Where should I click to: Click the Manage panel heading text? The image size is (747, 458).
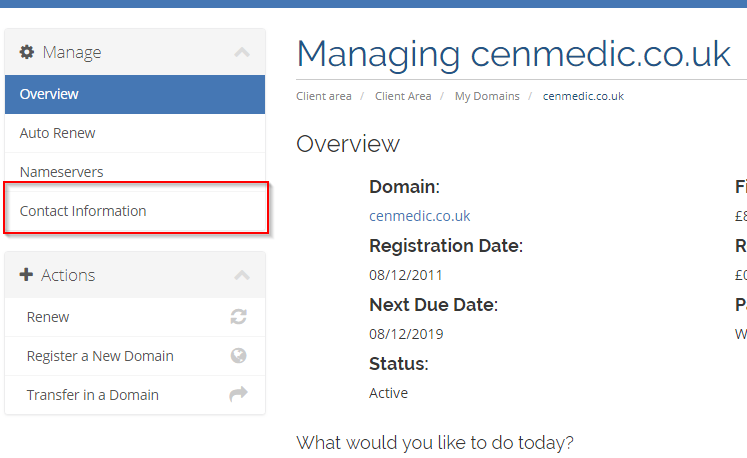point(72,52)
